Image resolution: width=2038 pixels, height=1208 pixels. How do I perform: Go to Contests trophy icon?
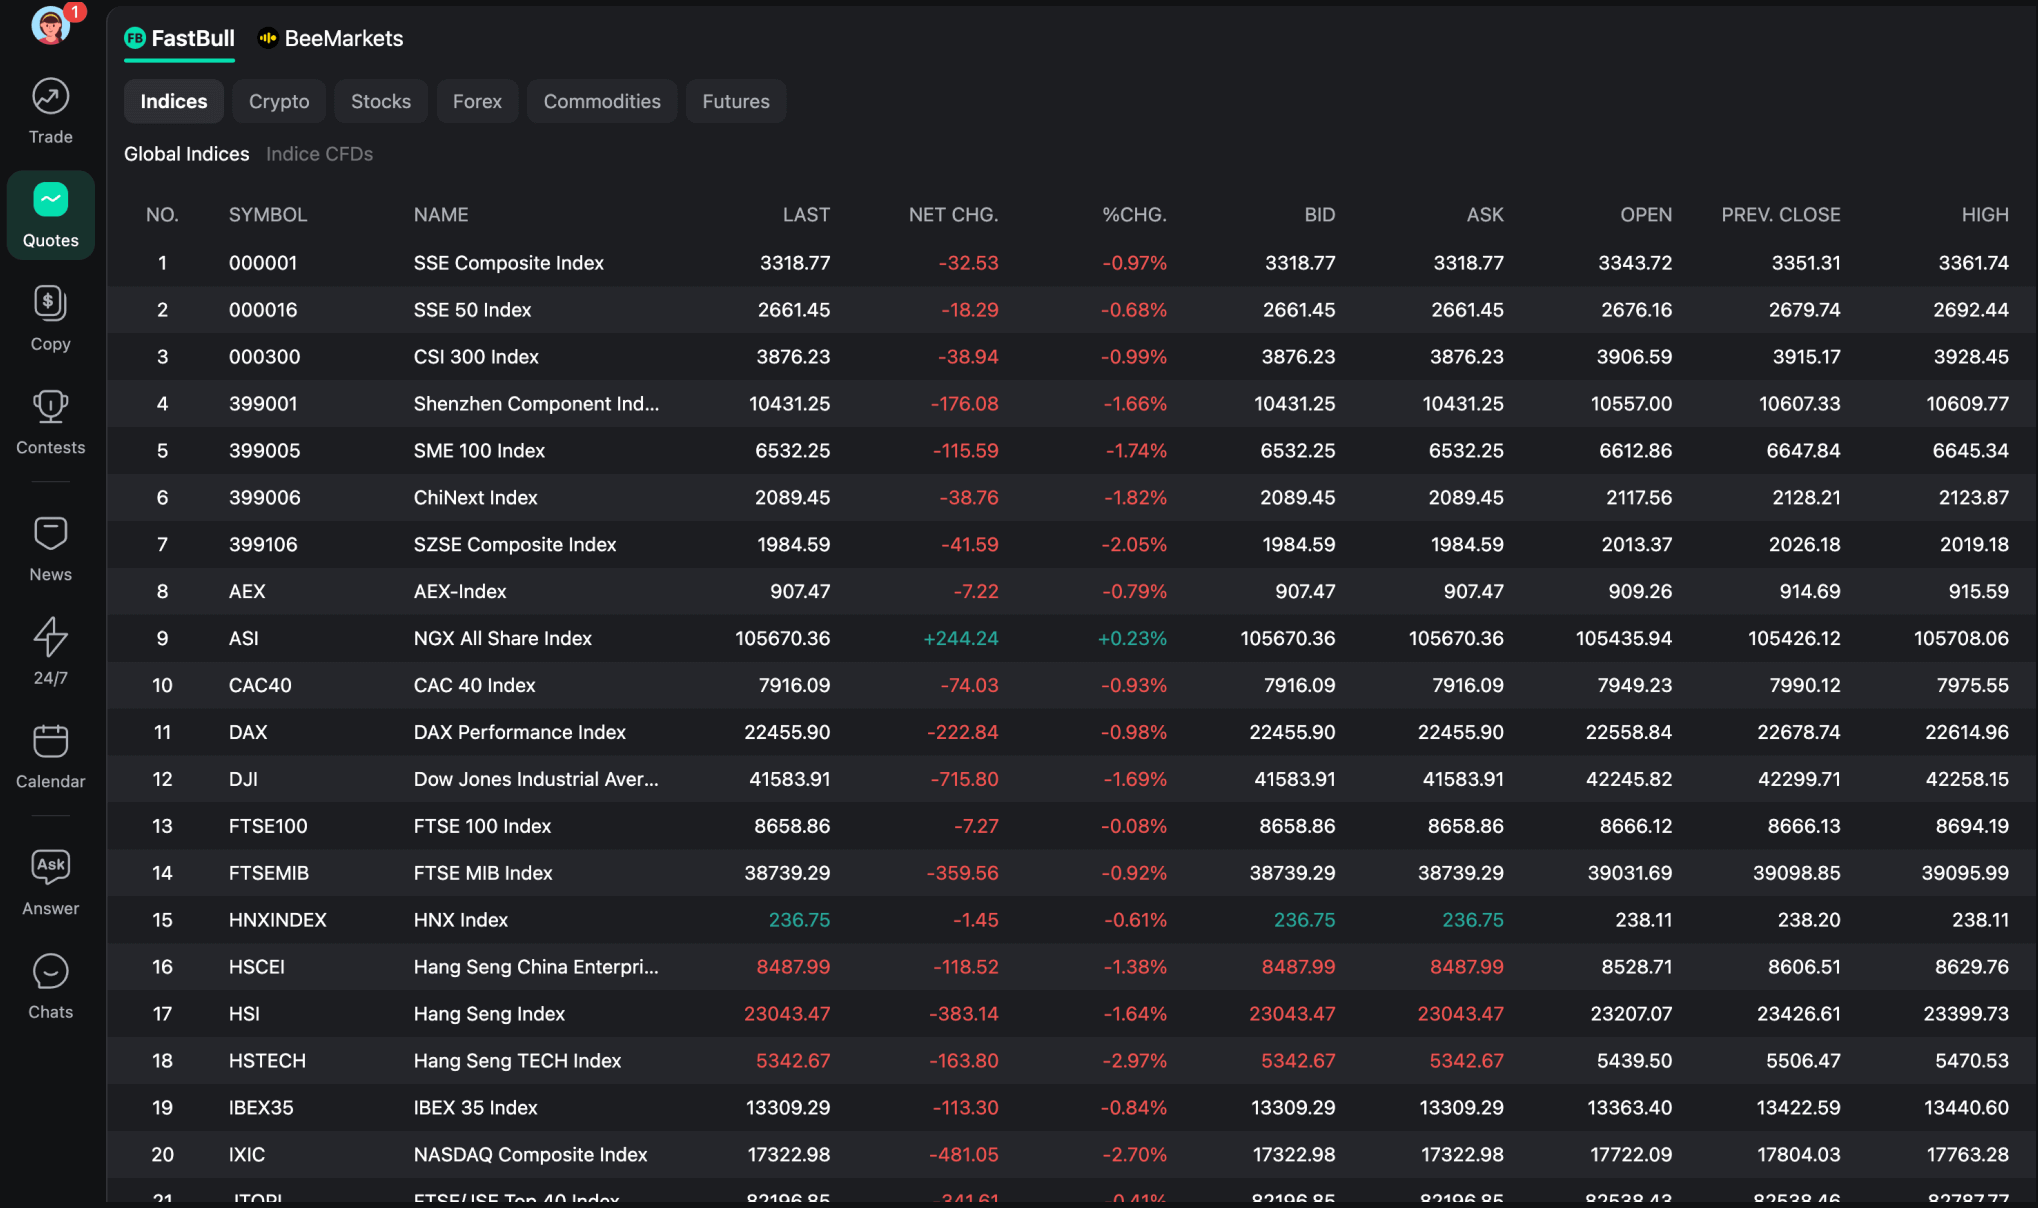pos(50,421)
